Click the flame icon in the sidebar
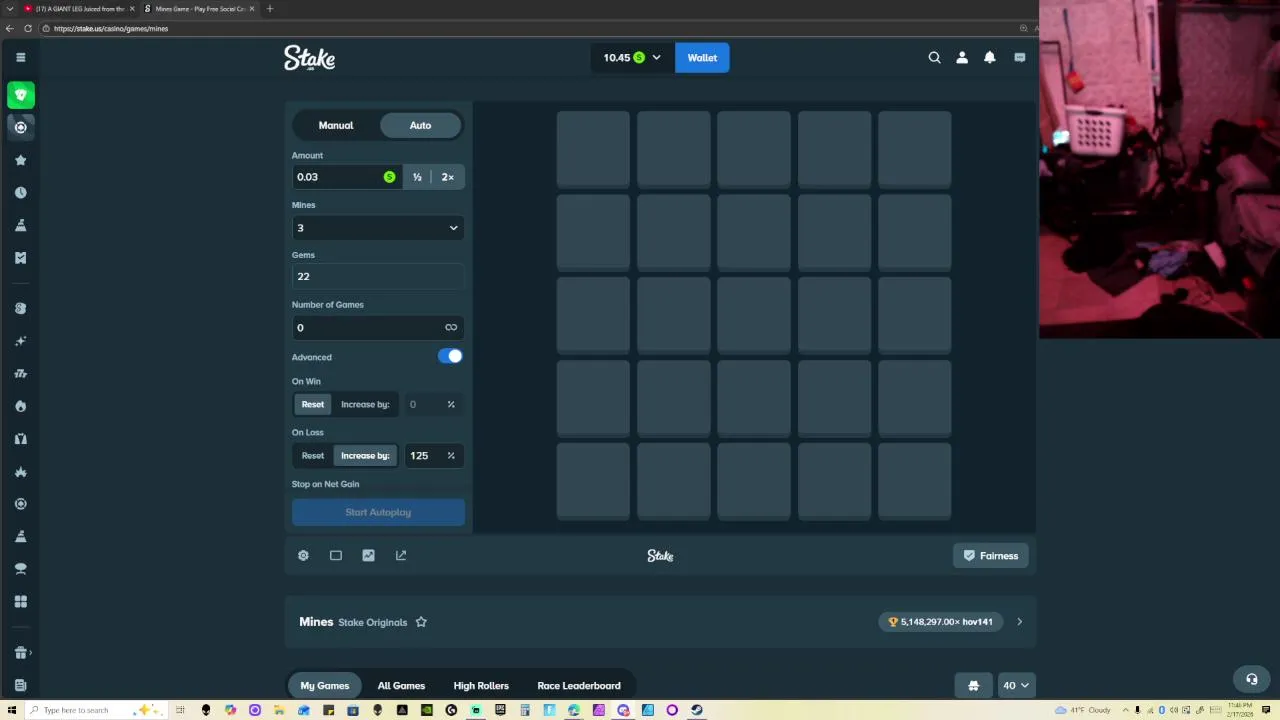 [x=20, y=406]
